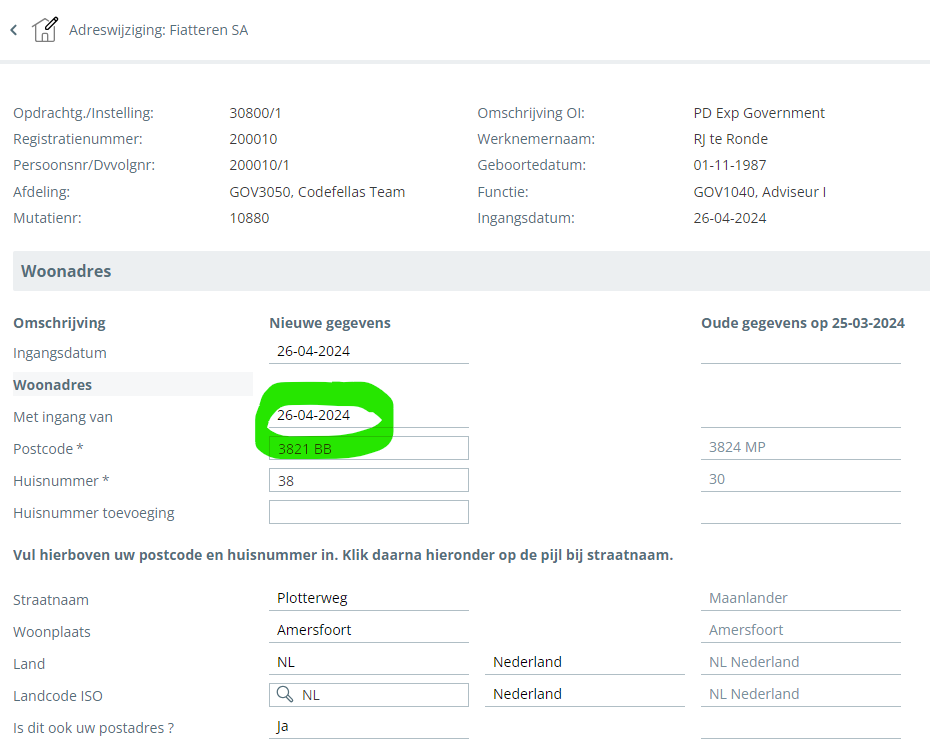This screenshot has height=755, width=930.
Task: Click the magnifier icon in Landcode ISO
Action: tap(285, 695)
